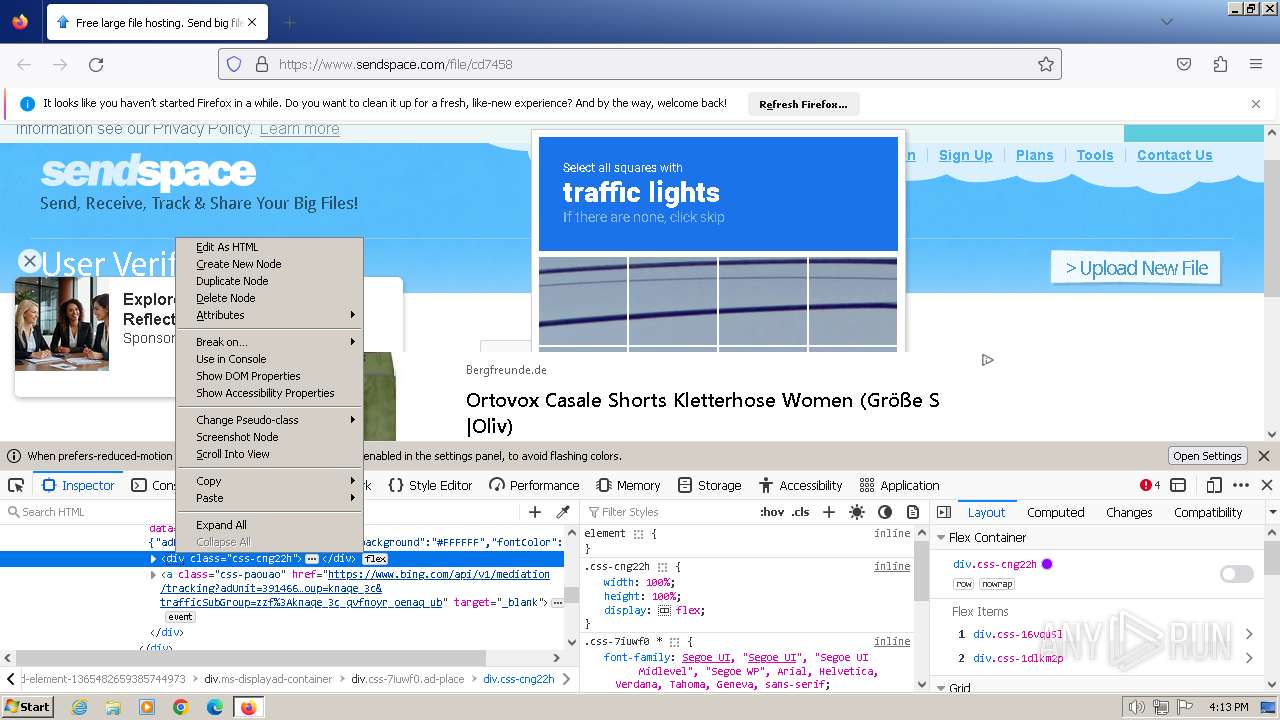Open flex item div.css-1dlkm2p

tap(1017, 658)
